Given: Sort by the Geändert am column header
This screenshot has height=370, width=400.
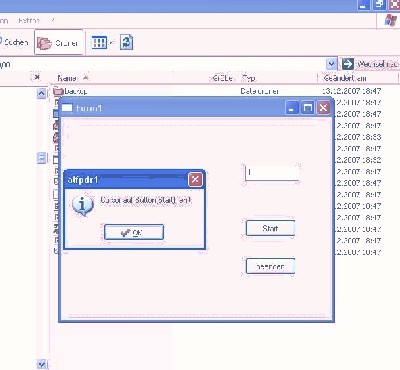Looking at the screenshot, I should pos(345,78).
